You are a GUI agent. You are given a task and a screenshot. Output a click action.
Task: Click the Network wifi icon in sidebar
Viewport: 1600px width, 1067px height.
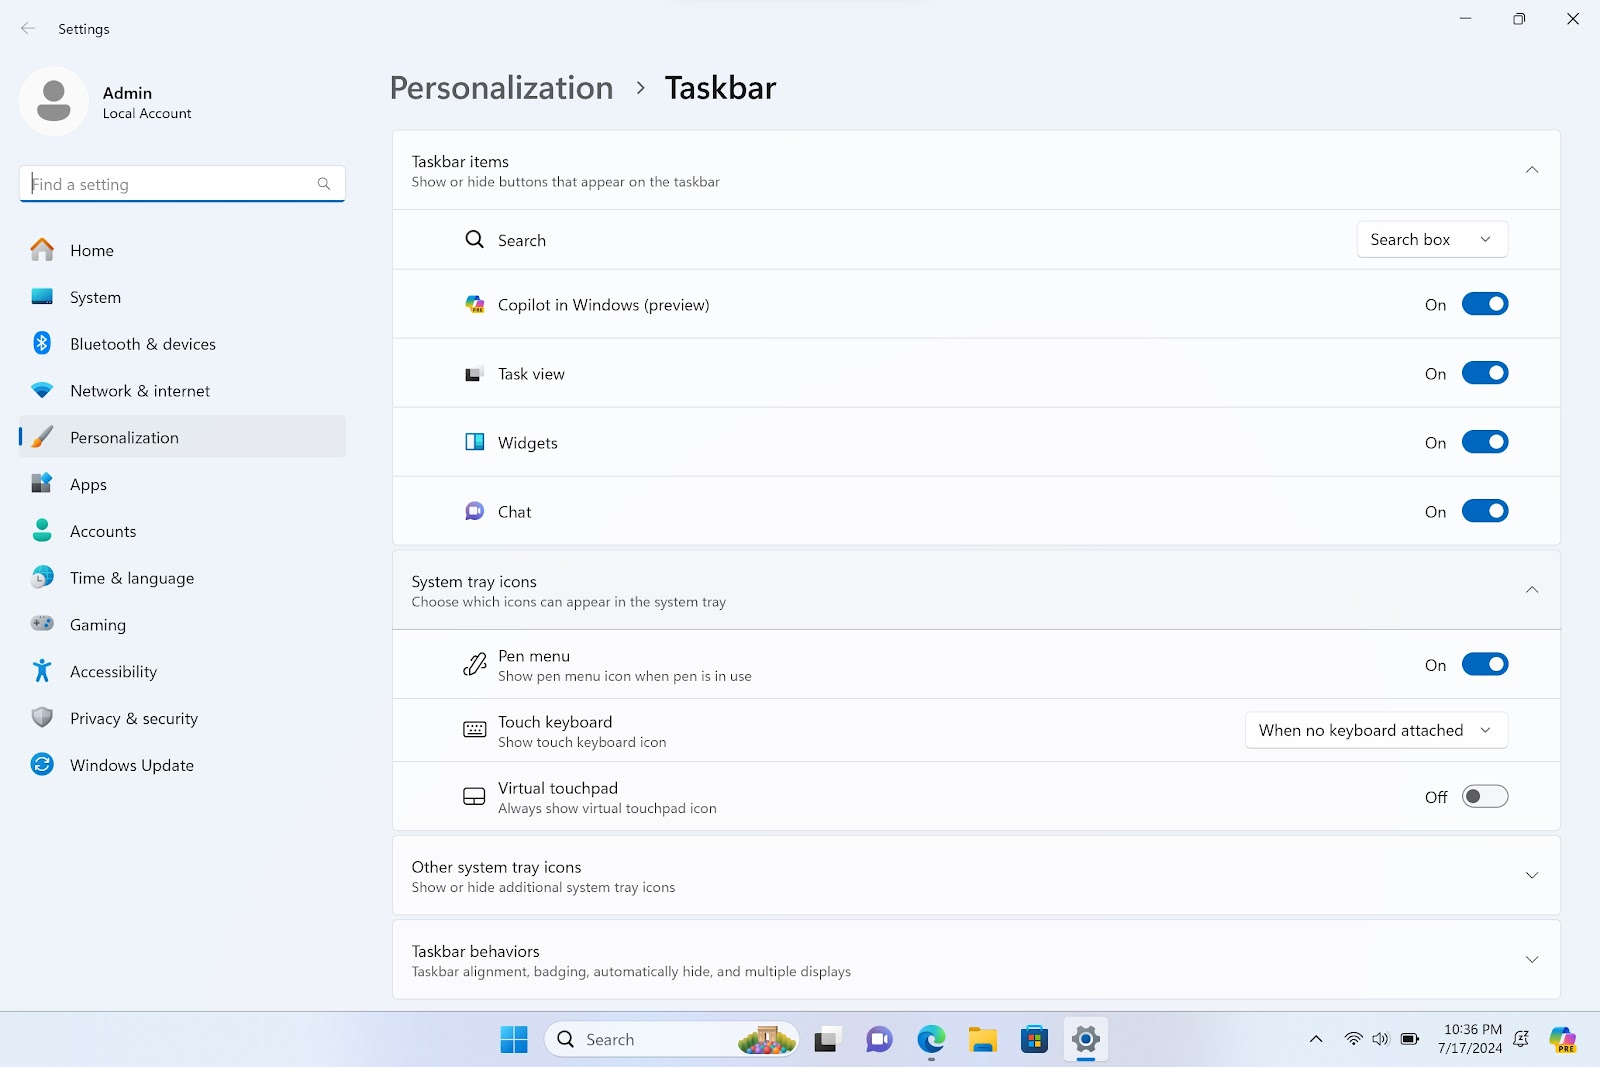(x=42, y=390)
